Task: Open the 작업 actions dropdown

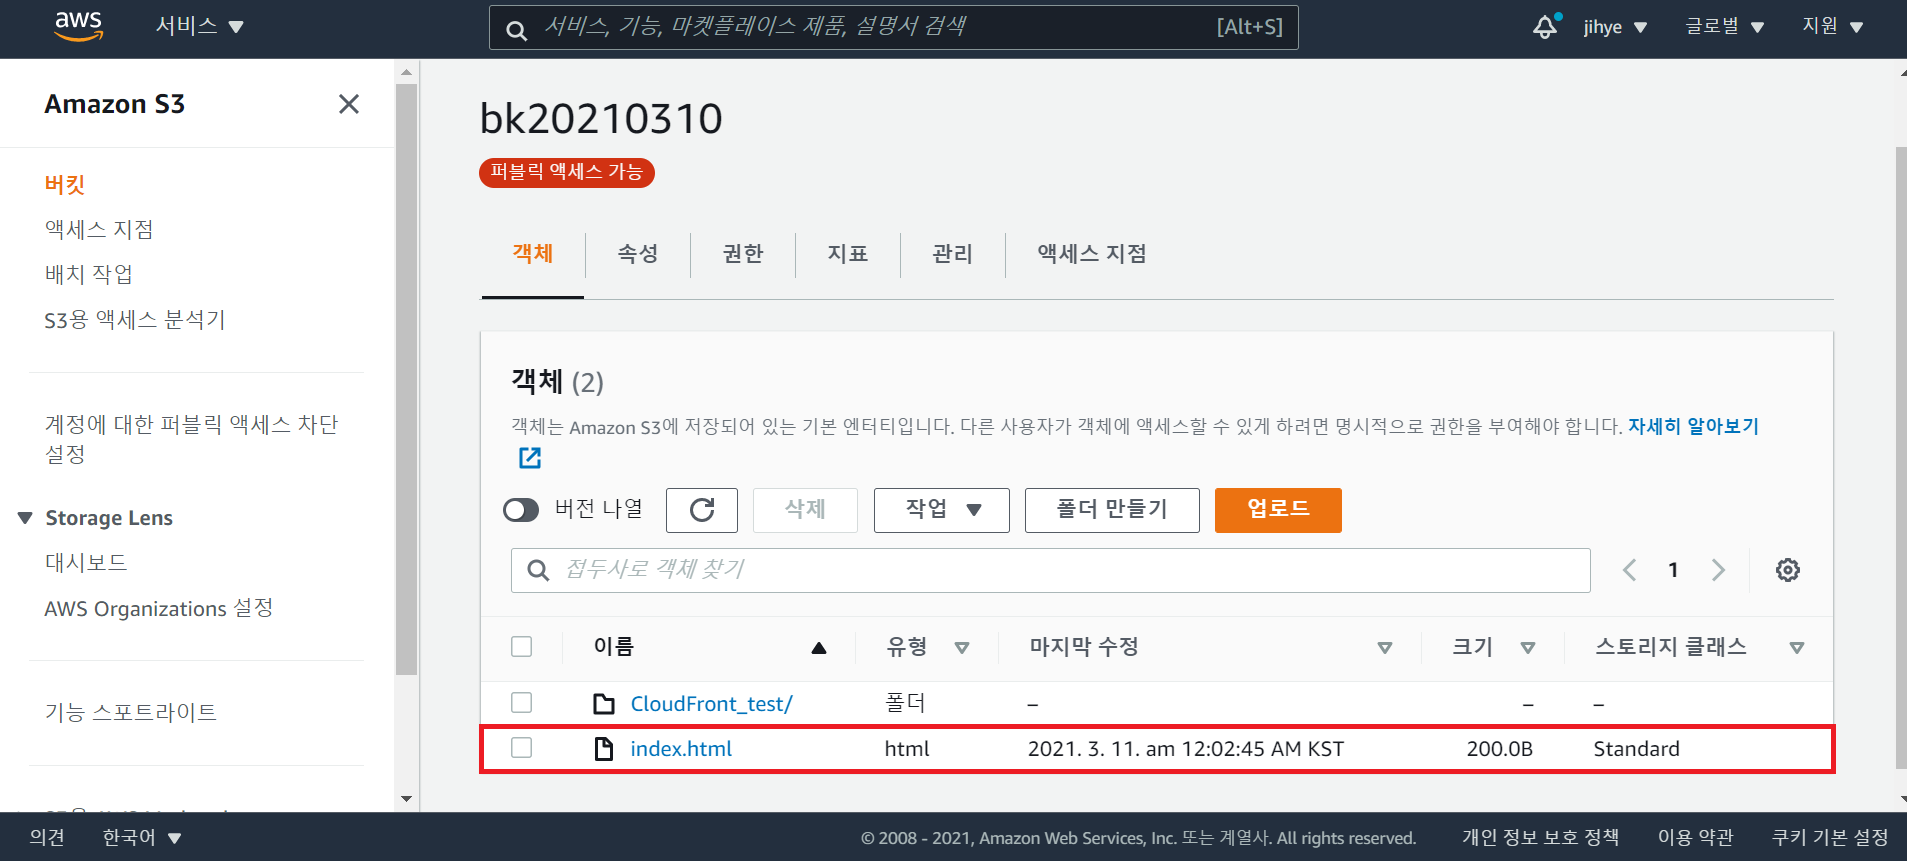Action: [x=942, y=510]
